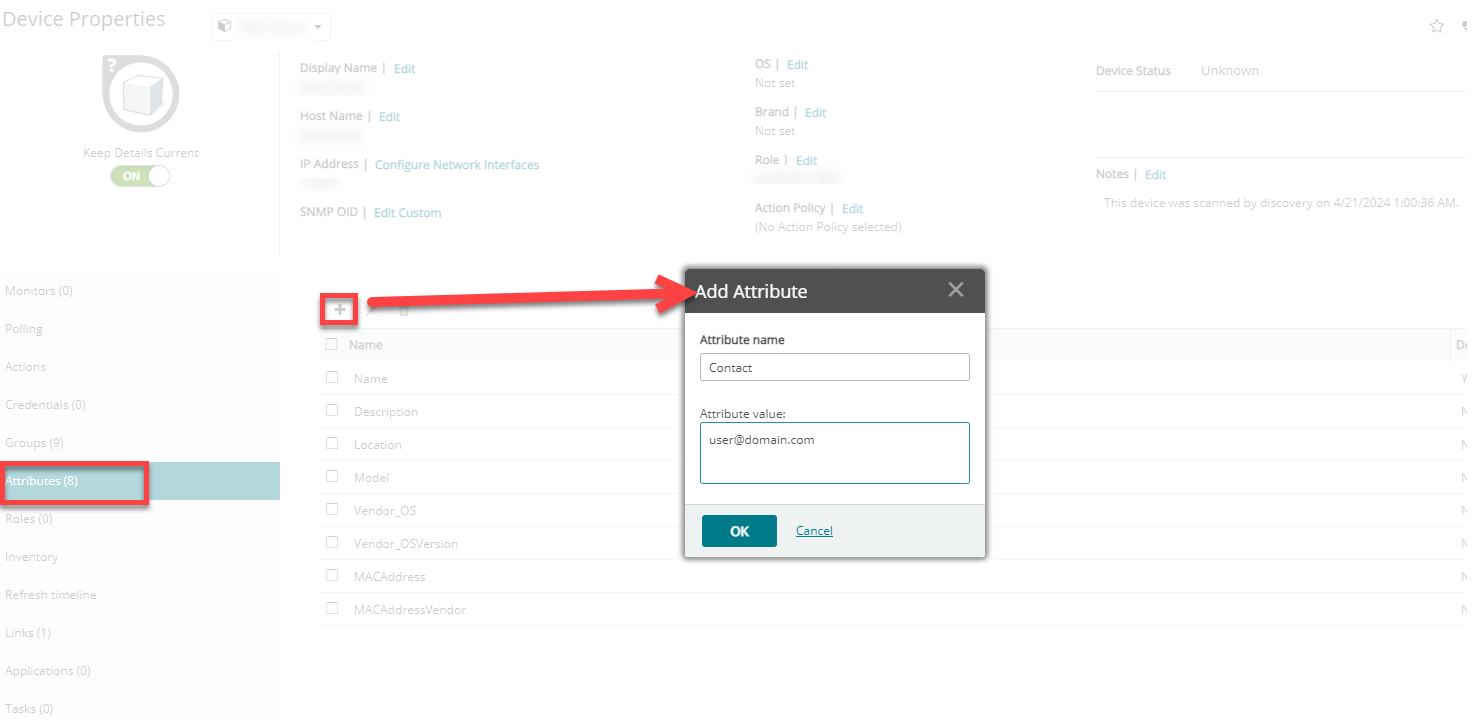Click Edit next to Host Name
The image size is (1477, 728).
pos(389,117)
